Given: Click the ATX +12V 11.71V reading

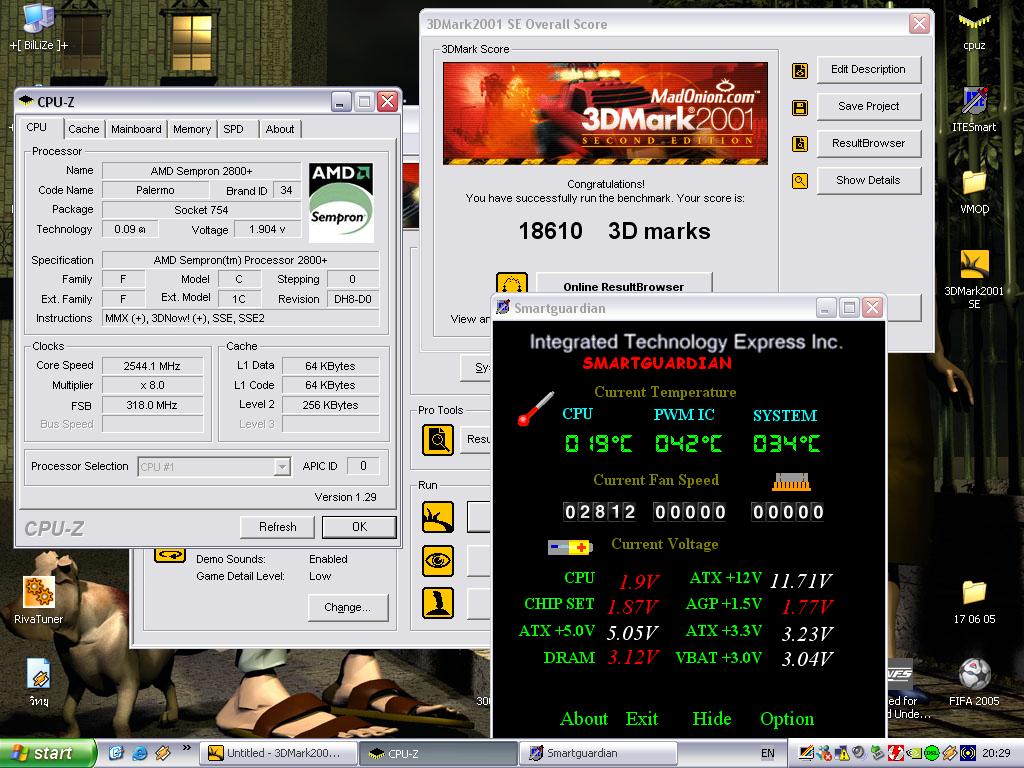Looking at the screenshot, I should point(801,581).
